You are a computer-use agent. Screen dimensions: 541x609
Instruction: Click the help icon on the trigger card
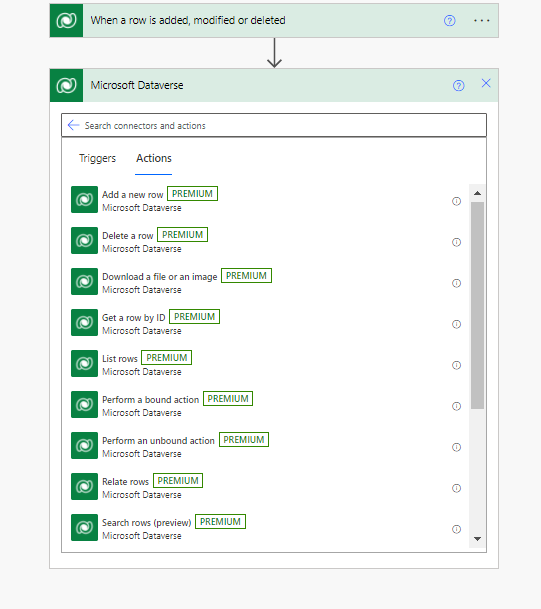click(449, 21)
